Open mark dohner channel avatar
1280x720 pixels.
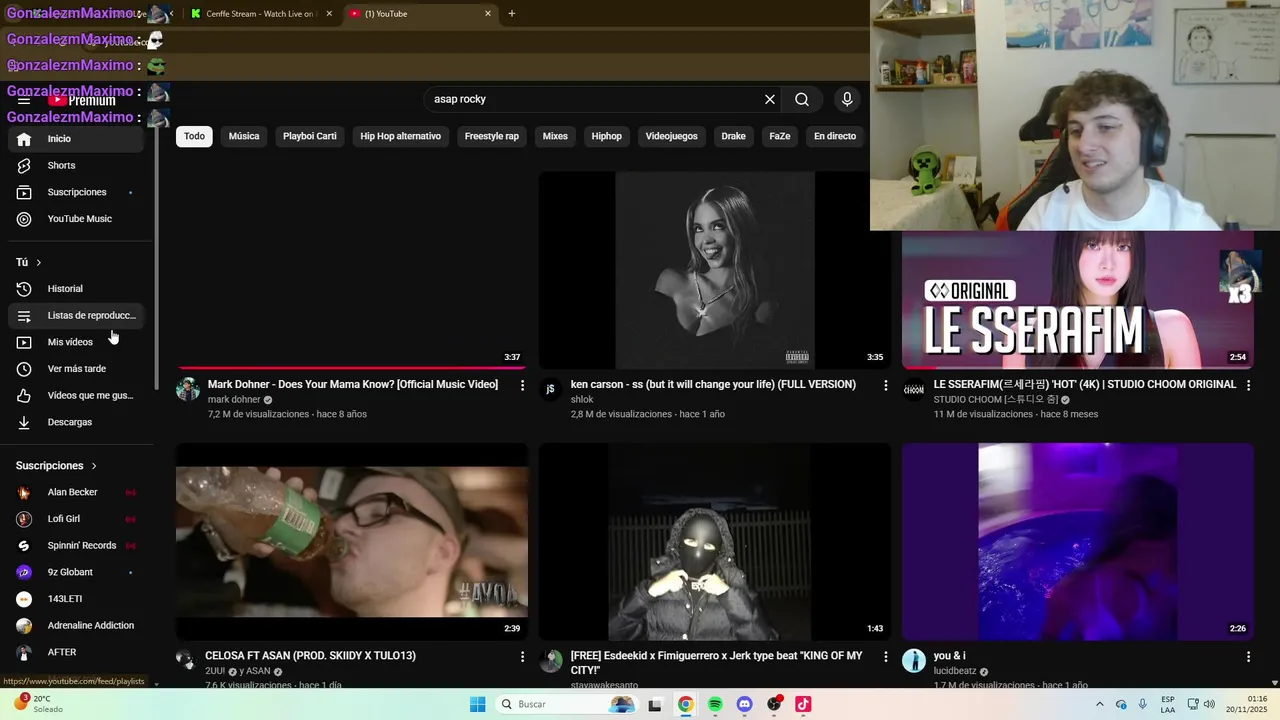[188, 390]
